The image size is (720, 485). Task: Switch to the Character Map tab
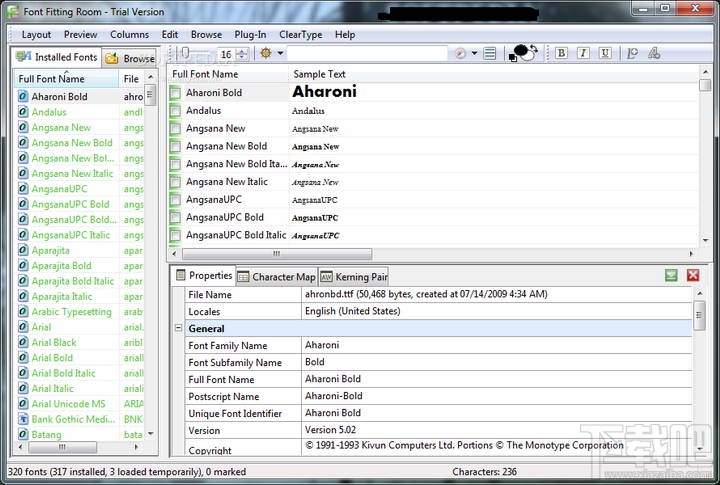[x=277, y=276]
